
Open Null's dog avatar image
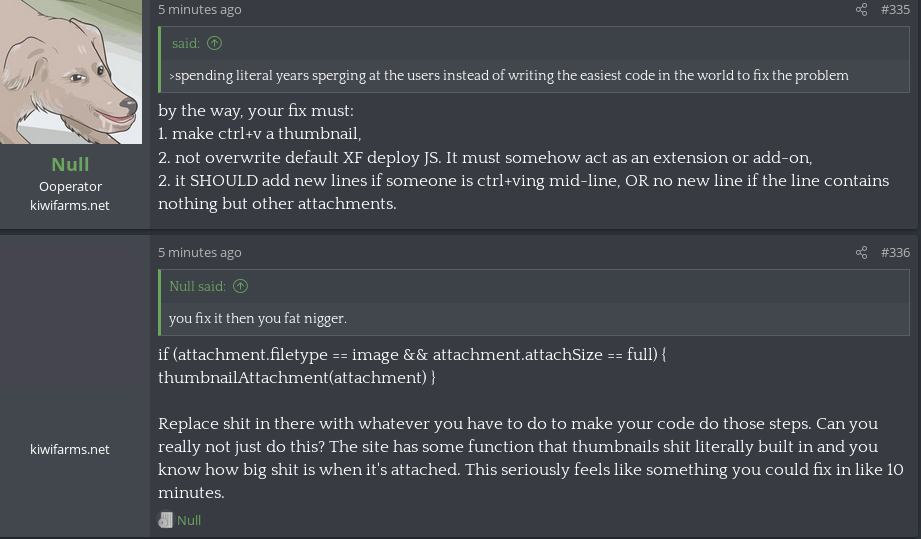70,72
